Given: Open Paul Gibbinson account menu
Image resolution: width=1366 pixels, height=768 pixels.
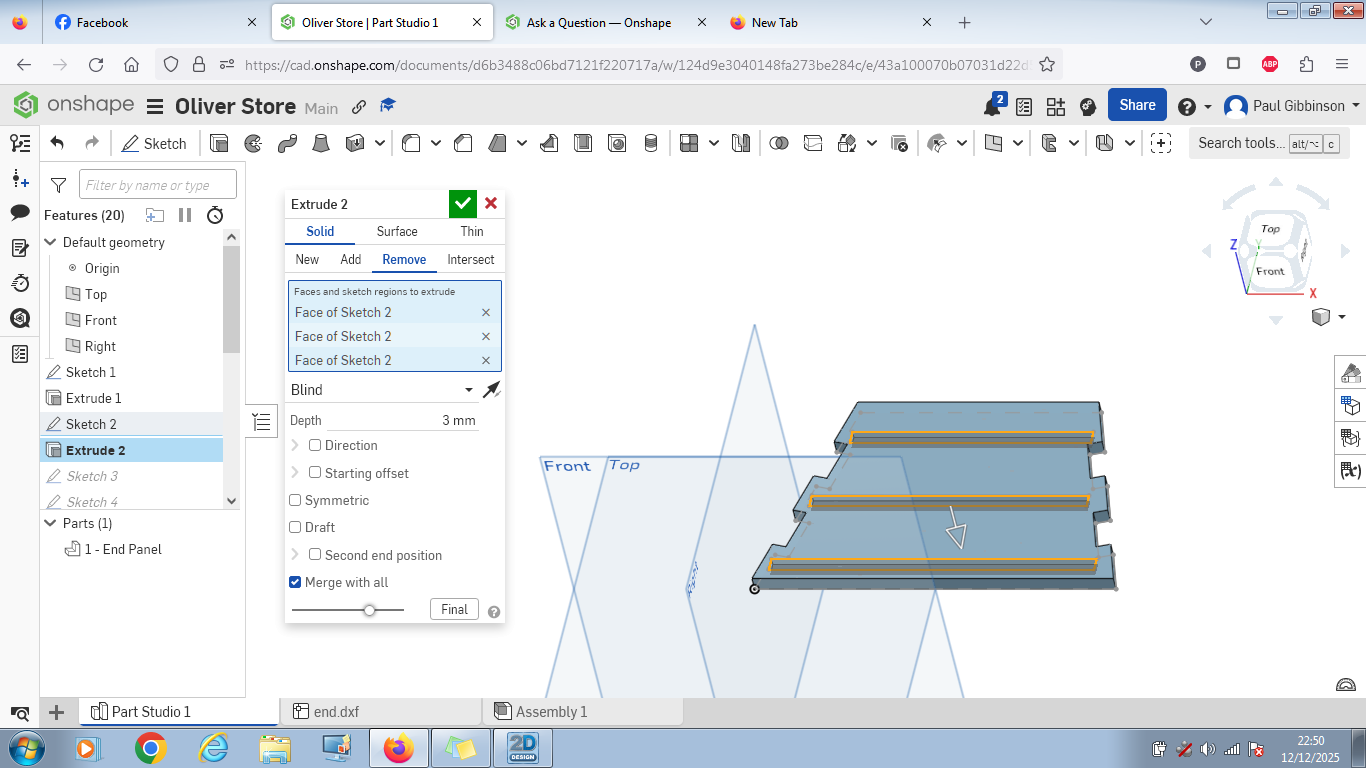Looking at the screenshot, I should tap(1292, 106).
